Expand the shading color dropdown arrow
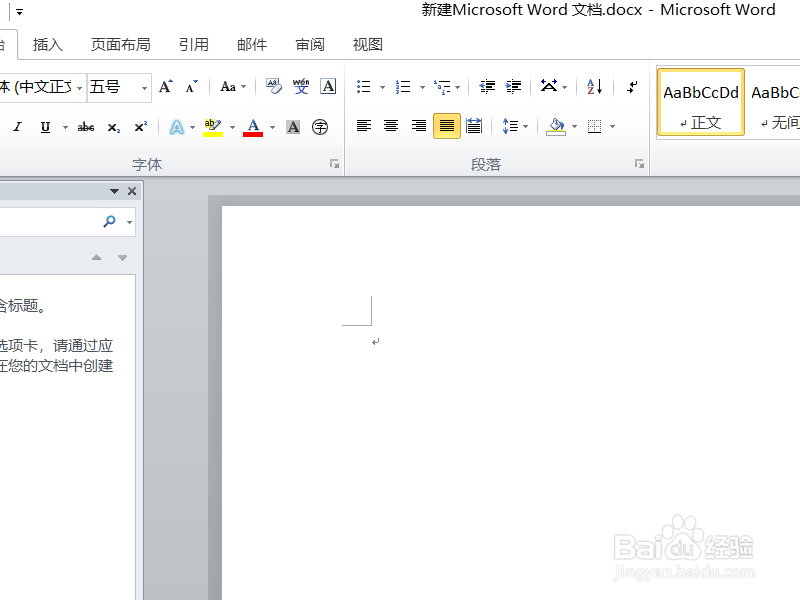The width and height of the screenshot is (800, 600). pyautogui.click(x=574, y=127)
